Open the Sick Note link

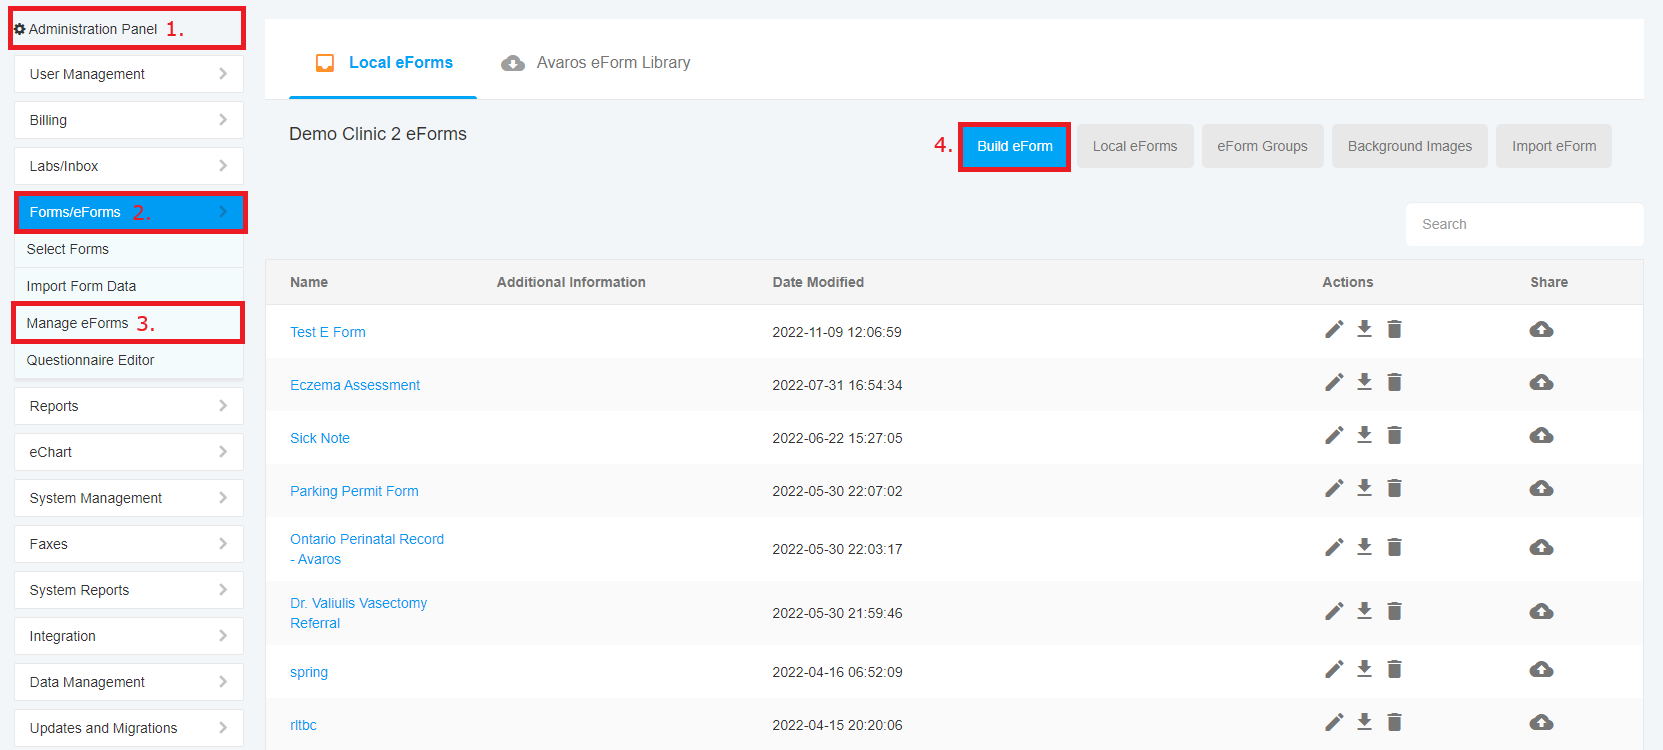coord(320,438)
